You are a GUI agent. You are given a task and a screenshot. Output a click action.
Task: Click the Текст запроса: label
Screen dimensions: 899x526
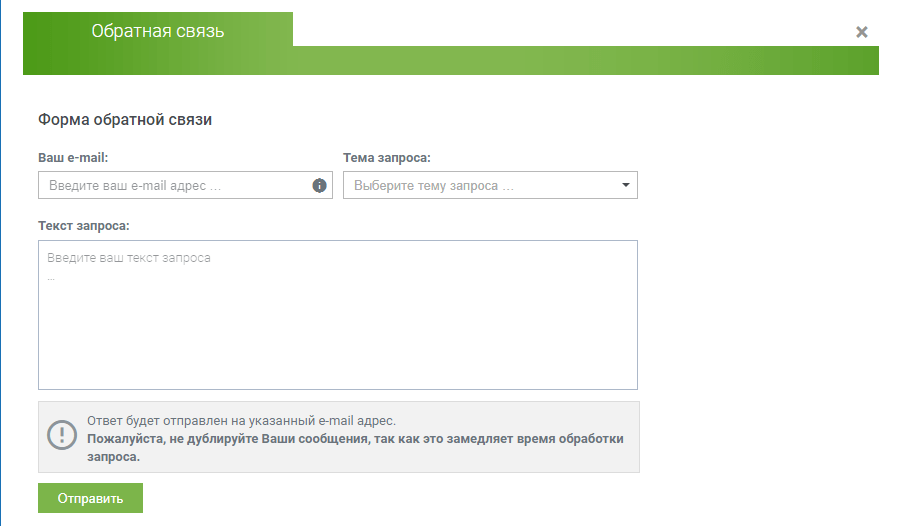[x=84, y=226]
